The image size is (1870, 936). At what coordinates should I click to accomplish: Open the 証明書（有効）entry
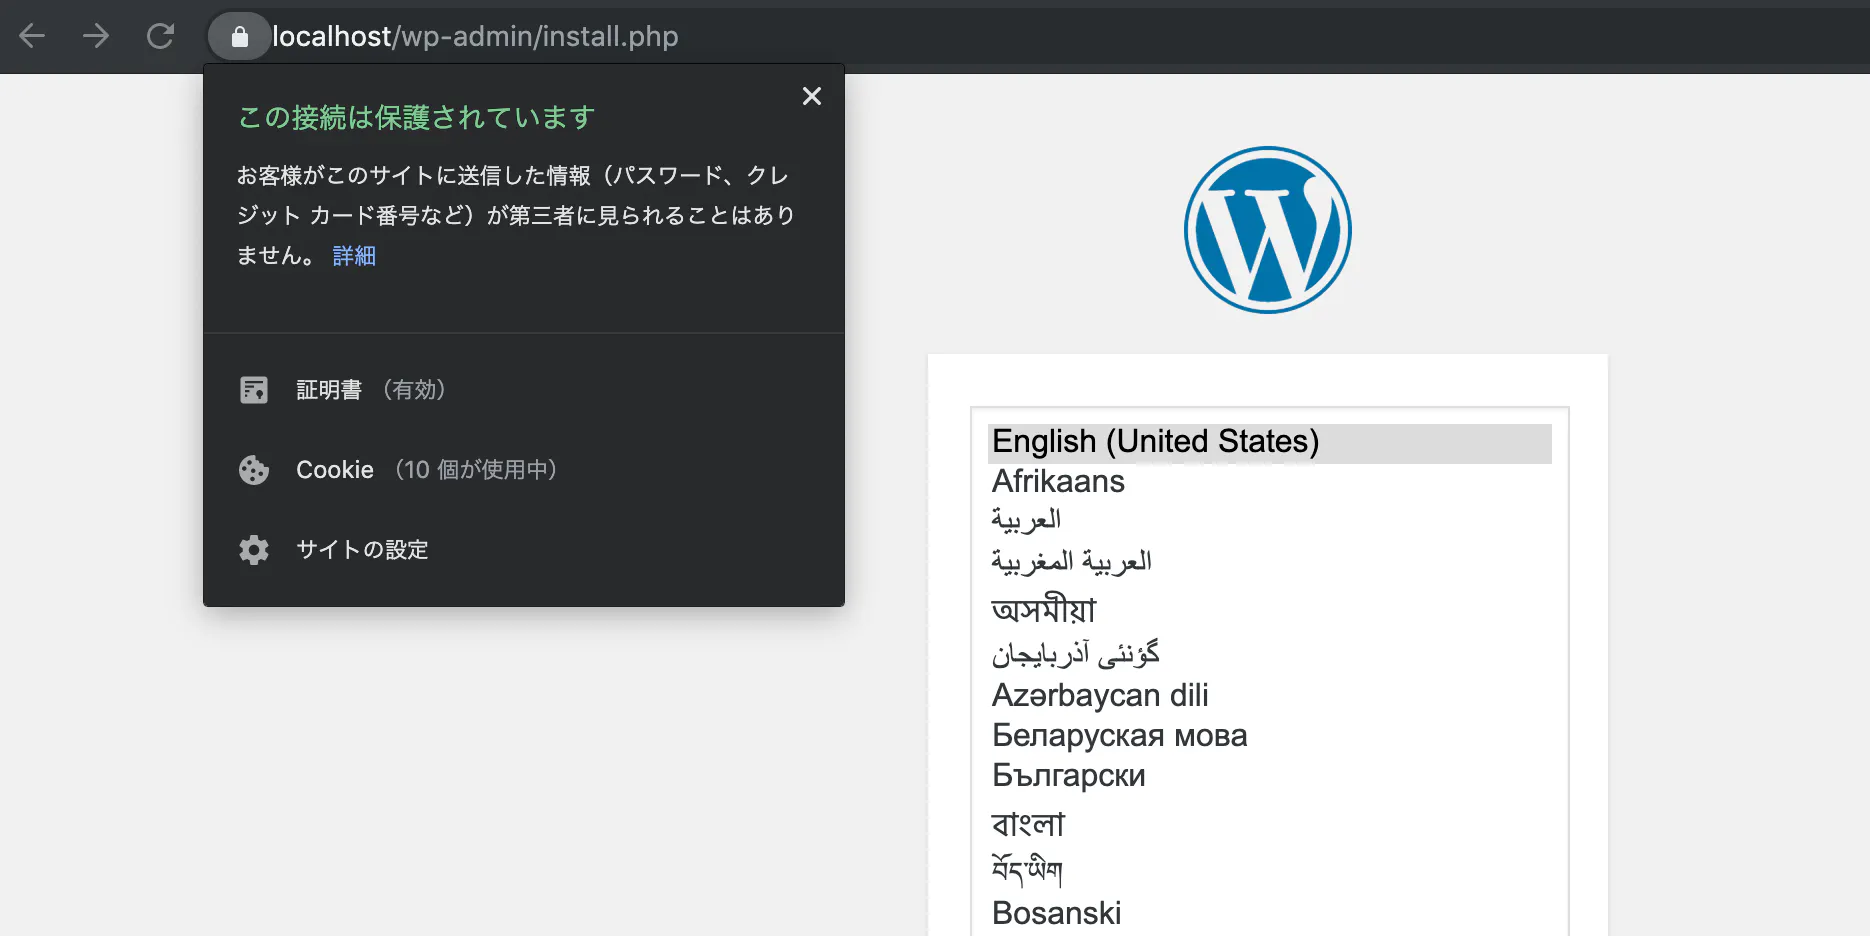pos(370,389)
